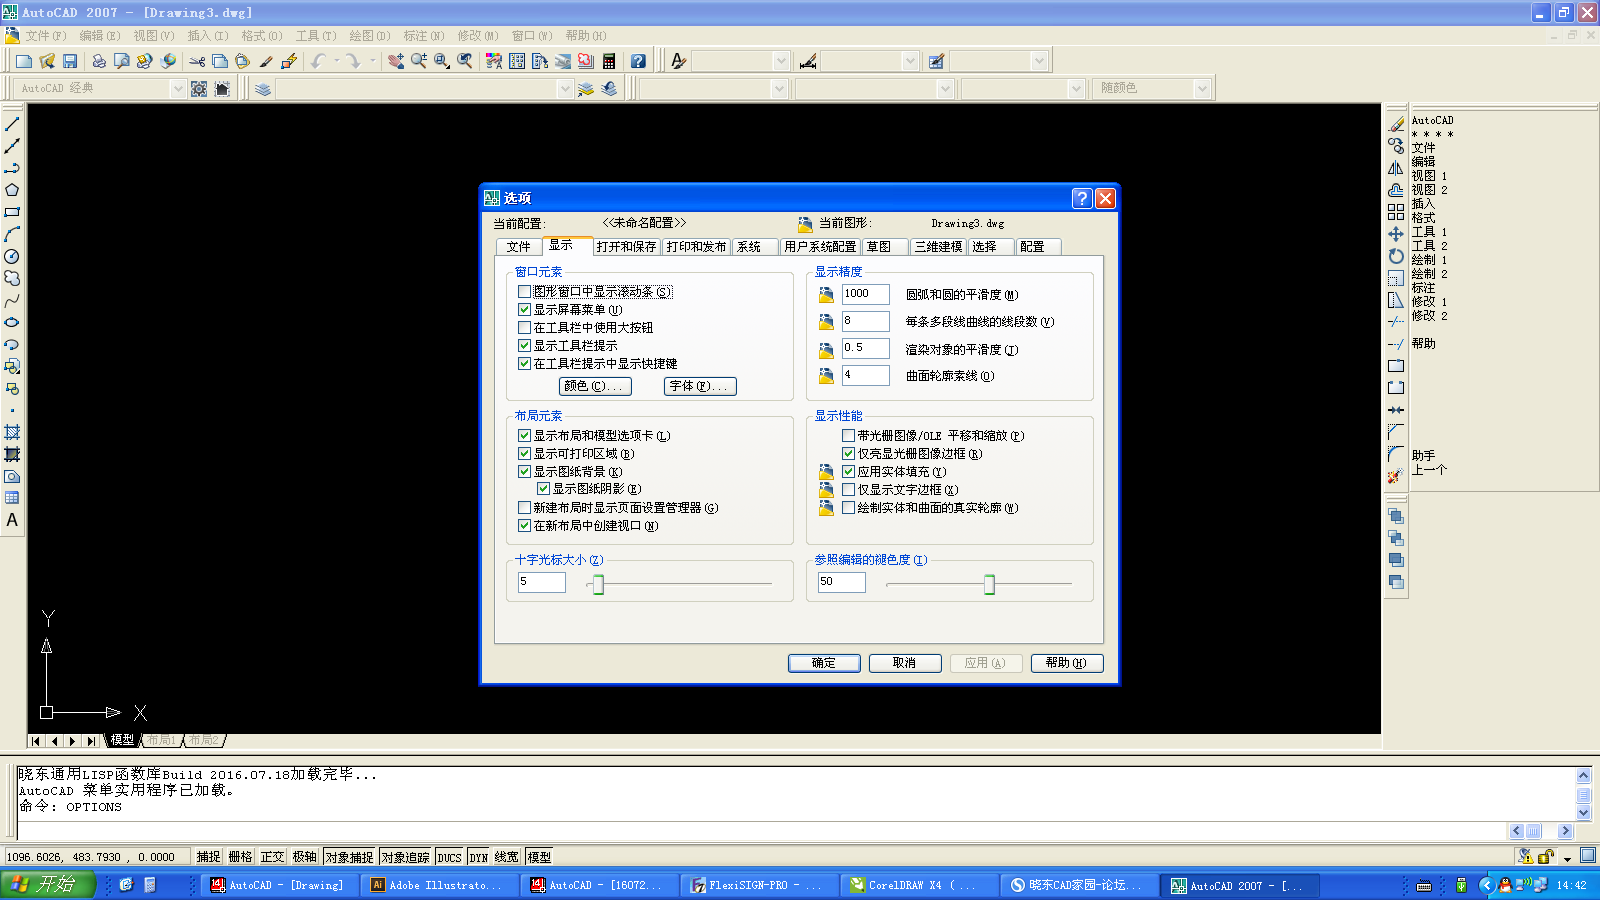
Task: Activate the Pan hand tool
Action: pos(396,61)
